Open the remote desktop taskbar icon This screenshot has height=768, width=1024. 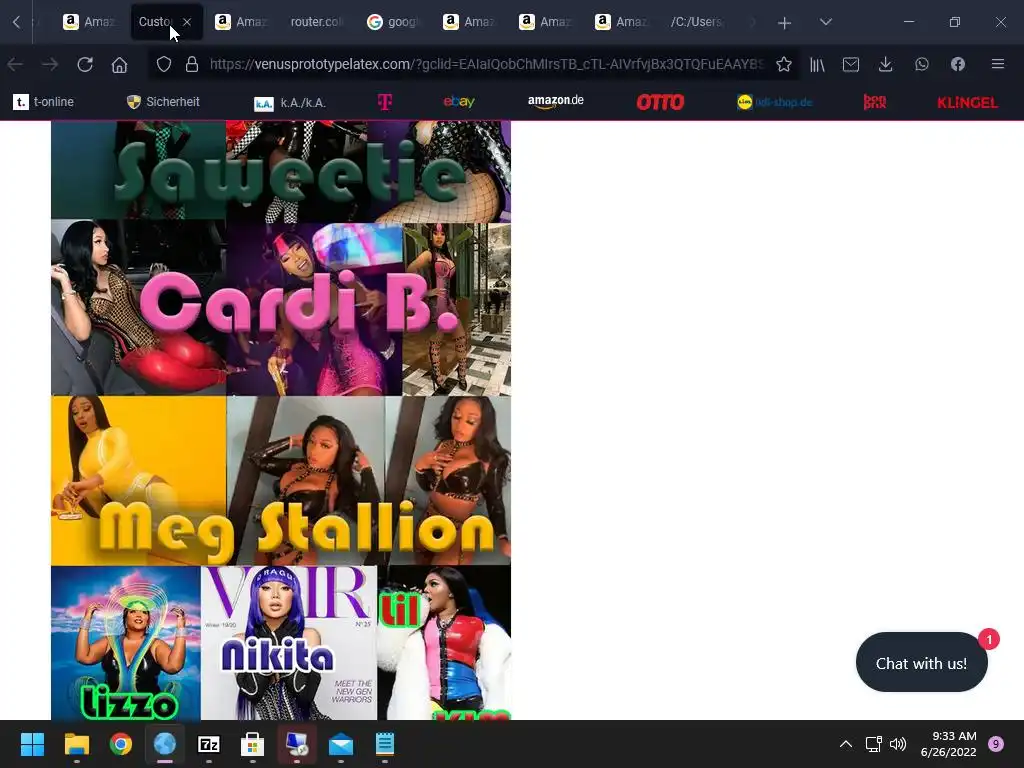(296, 744)
